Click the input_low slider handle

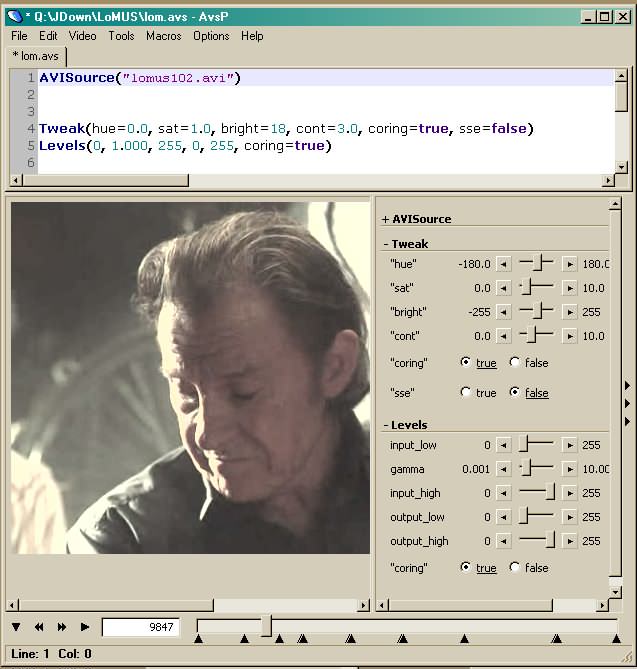tap(524, 444)
